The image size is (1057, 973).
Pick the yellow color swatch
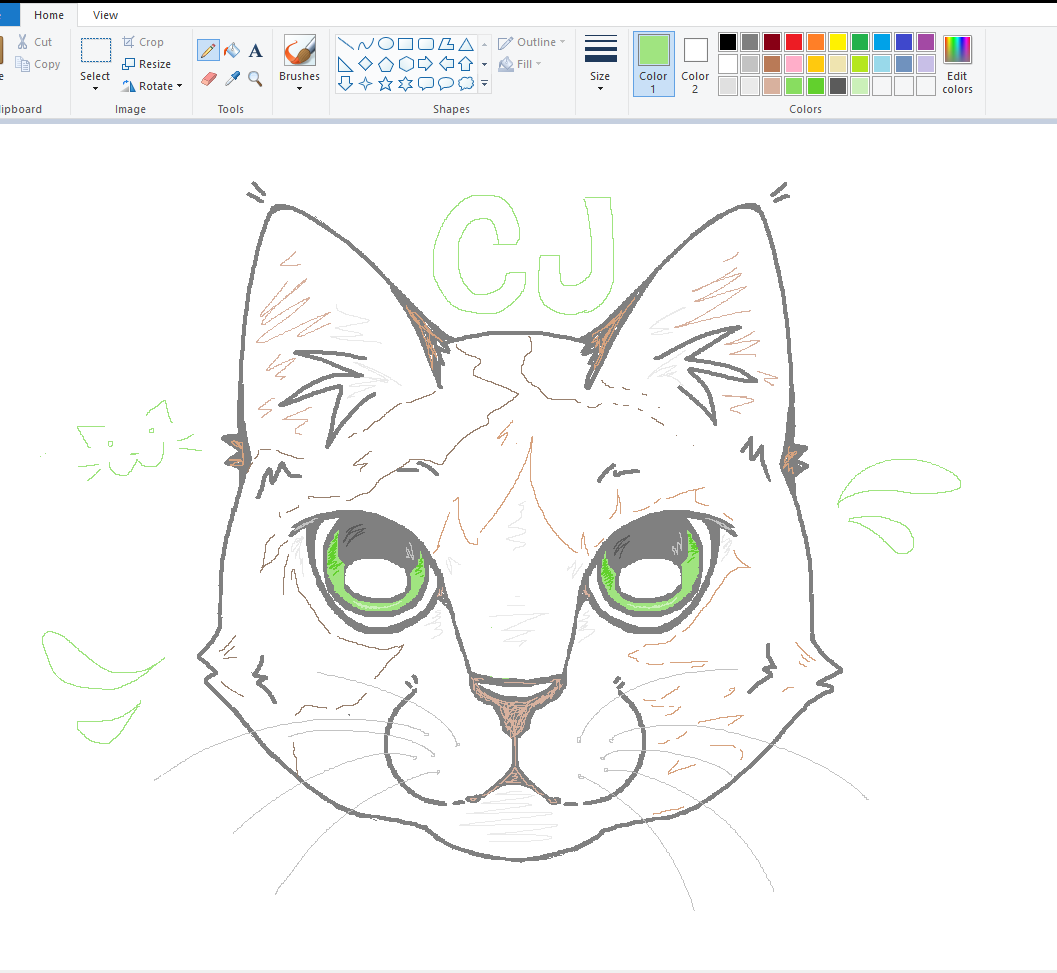[x=838, y=42]
